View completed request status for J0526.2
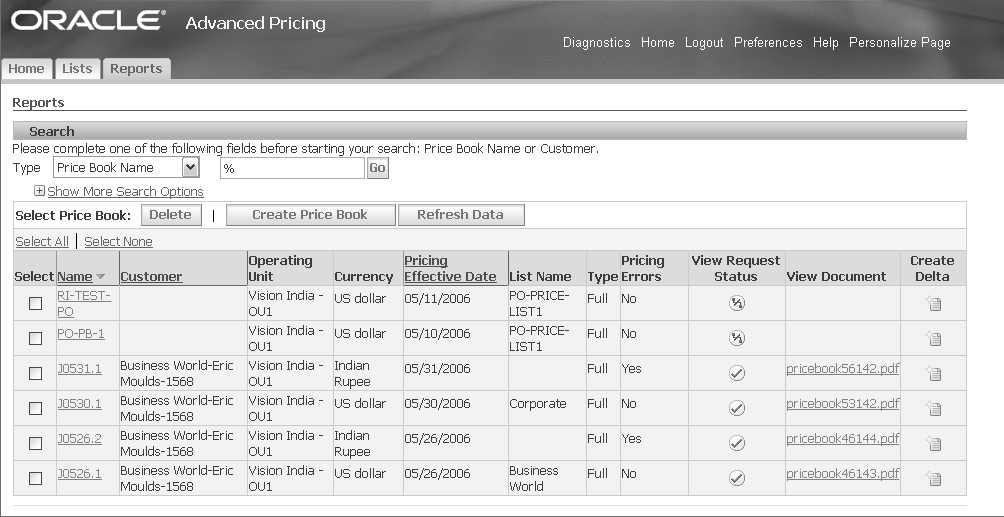The image size is (1004, 517). click(736, 443)
